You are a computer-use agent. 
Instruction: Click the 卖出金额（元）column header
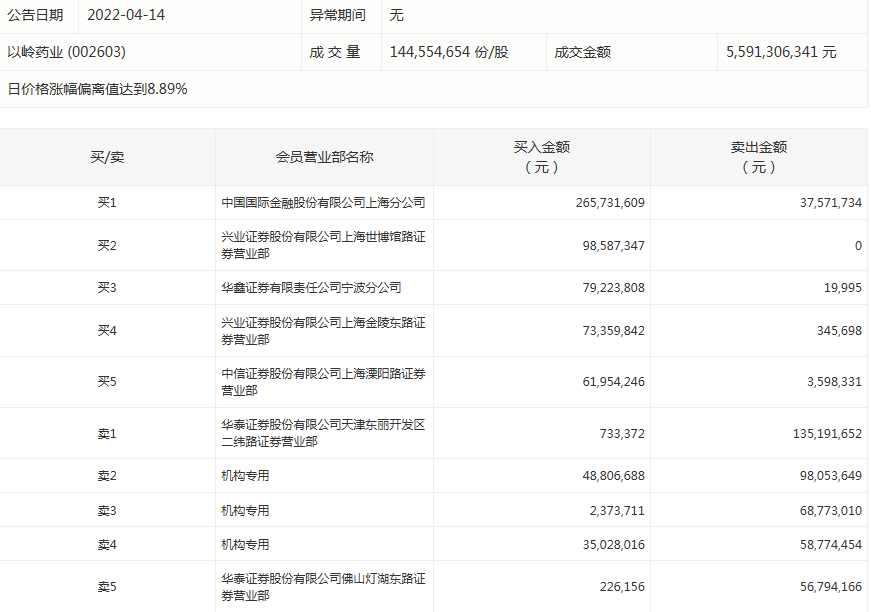coord(759,157)
